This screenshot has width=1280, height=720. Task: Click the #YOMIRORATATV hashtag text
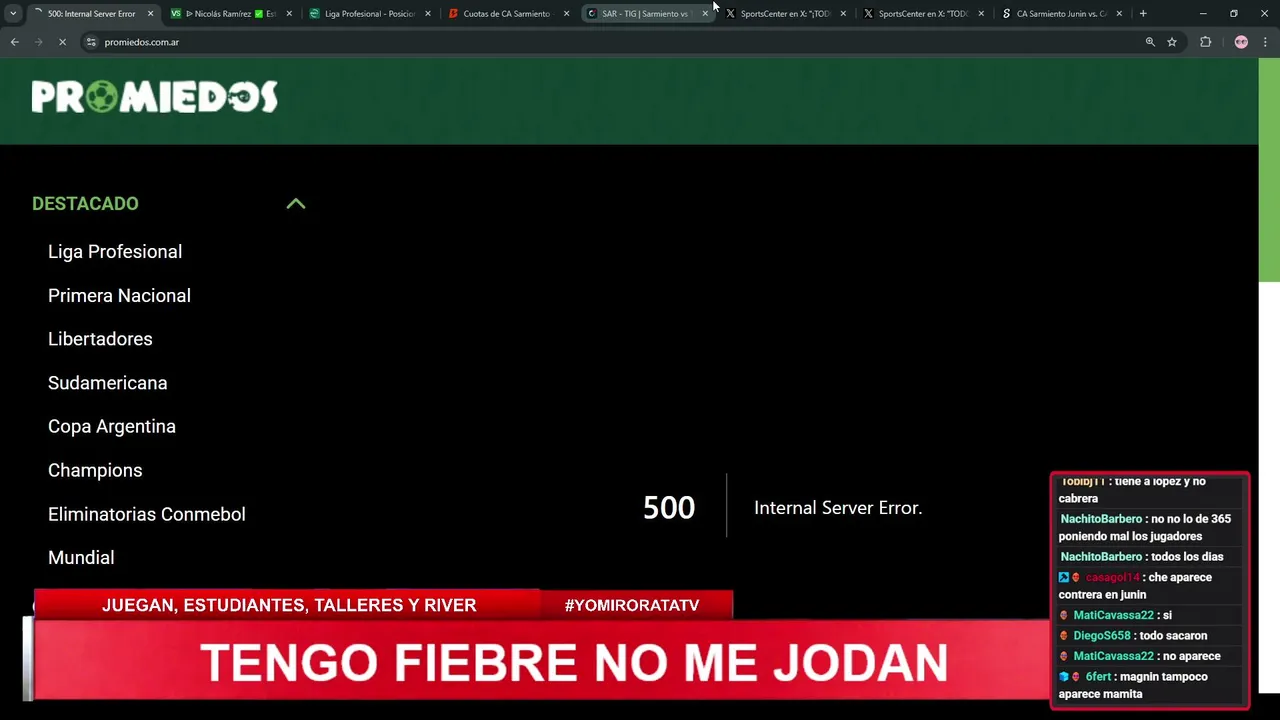tap(632, 606)
